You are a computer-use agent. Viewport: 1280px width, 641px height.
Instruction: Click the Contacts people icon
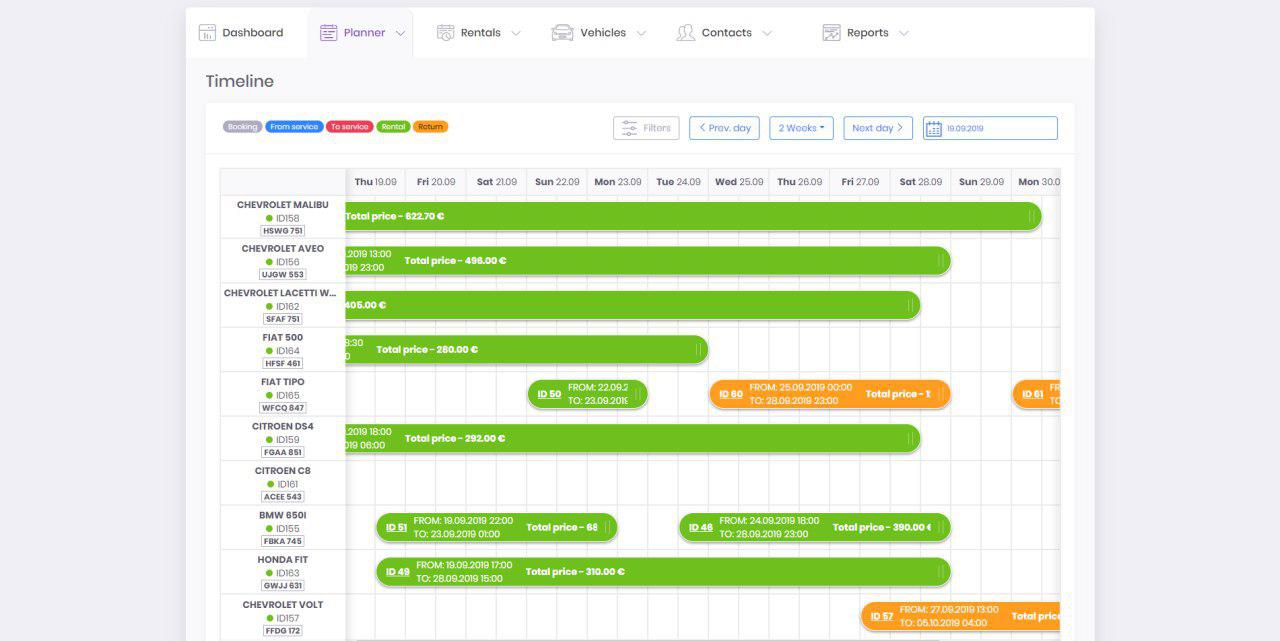685,33
